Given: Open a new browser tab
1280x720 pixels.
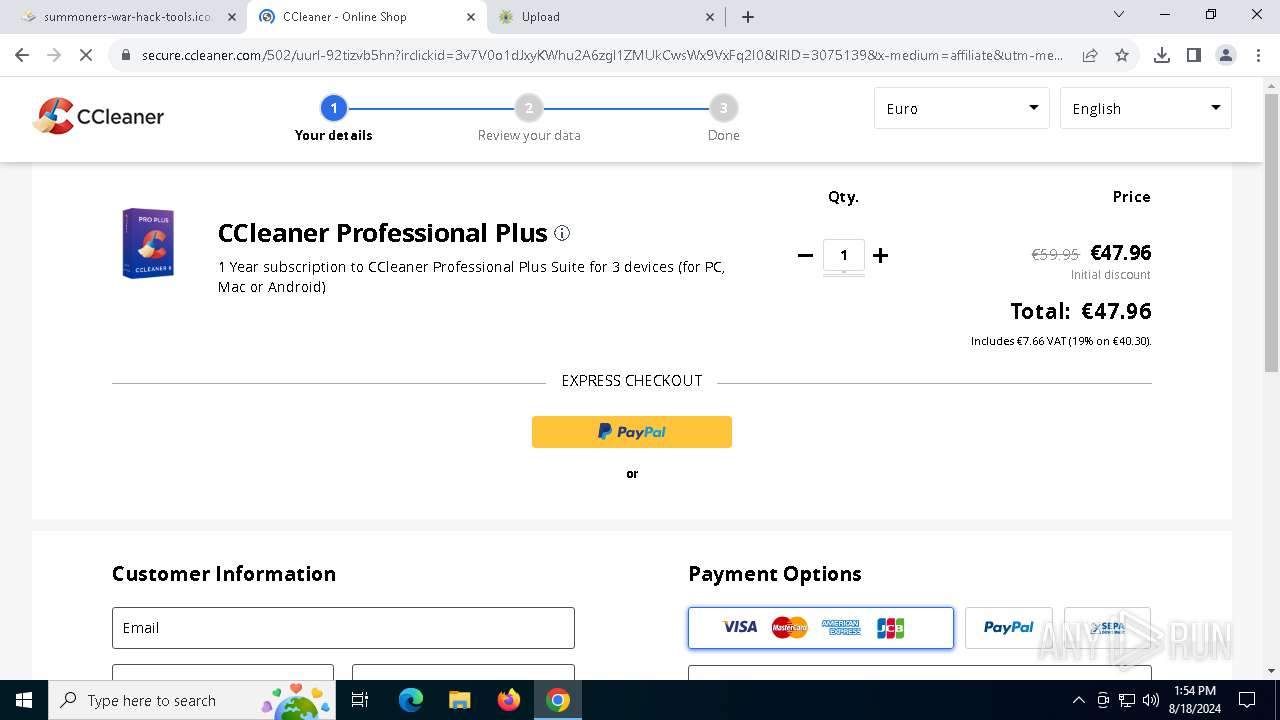Looking at the screenshot, I should point(748,17).
